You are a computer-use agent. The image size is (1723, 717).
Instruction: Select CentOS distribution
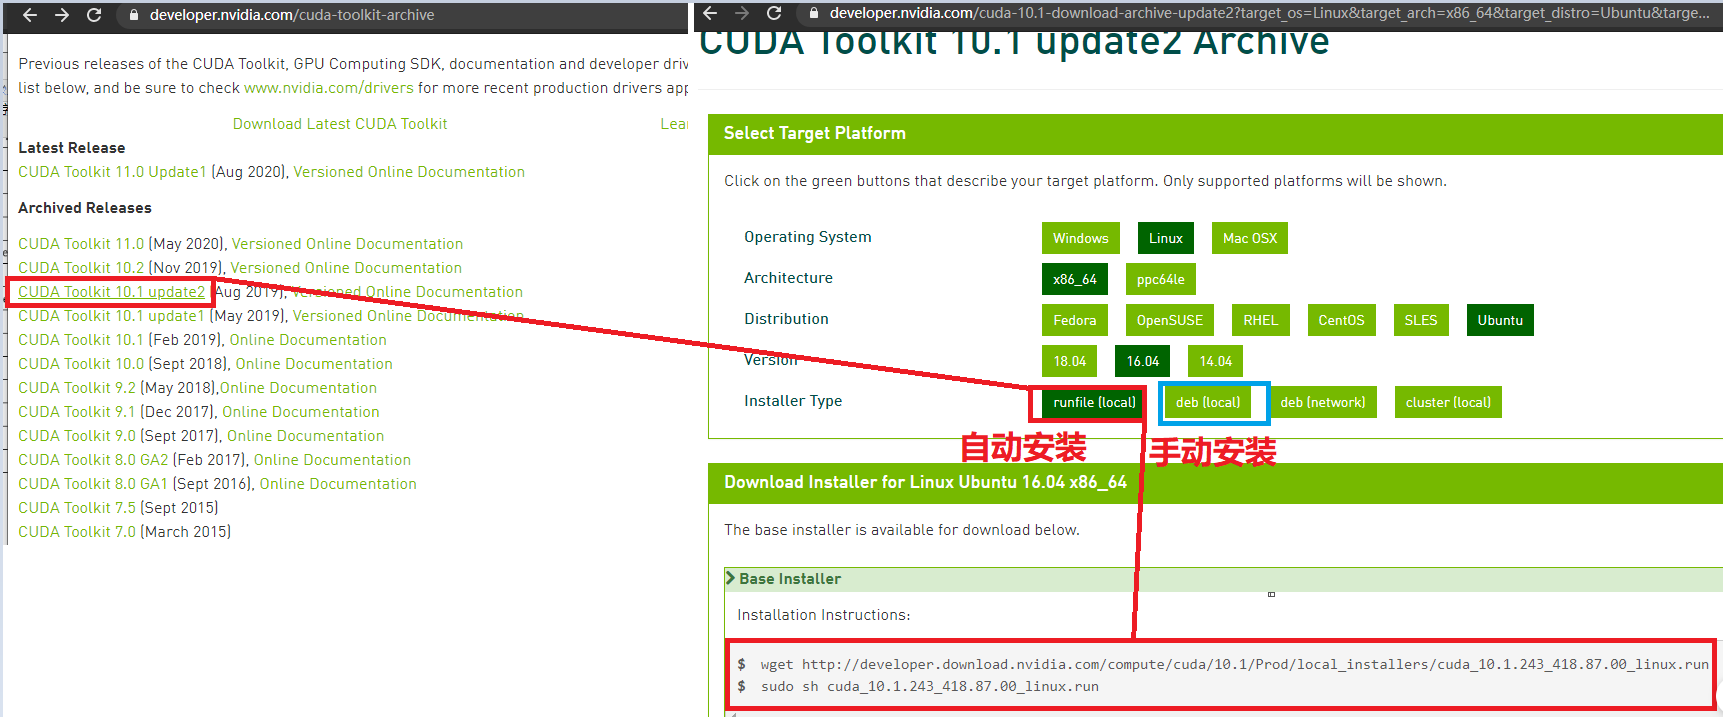(1340, 320)
